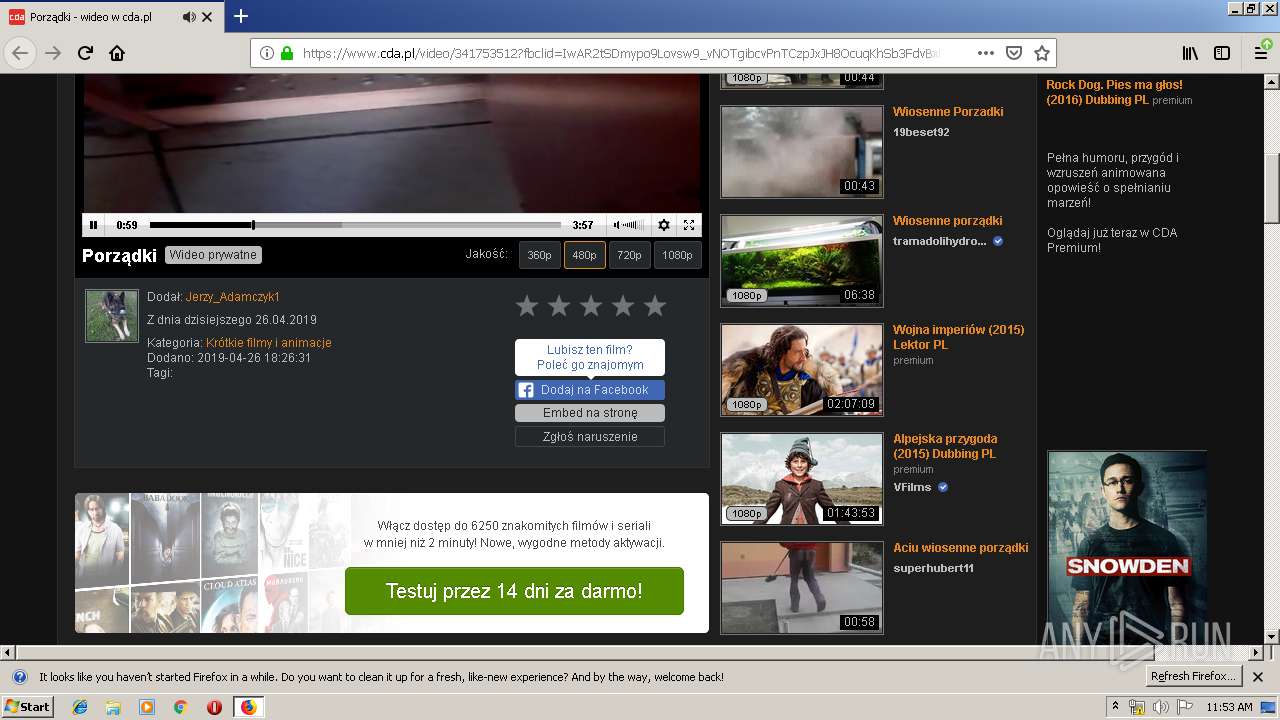Mute the tab via speaker icon

pos(190,17)
